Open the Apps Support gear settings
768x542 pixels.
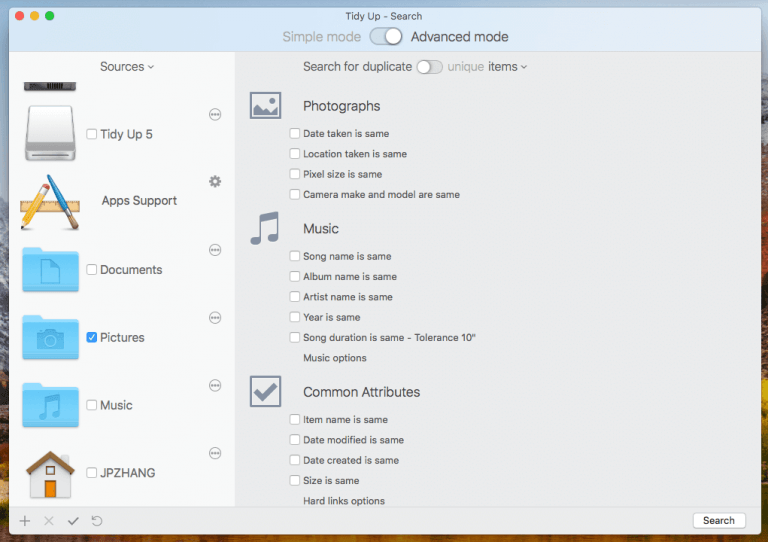pyautogui.click(x=215, y=182)
